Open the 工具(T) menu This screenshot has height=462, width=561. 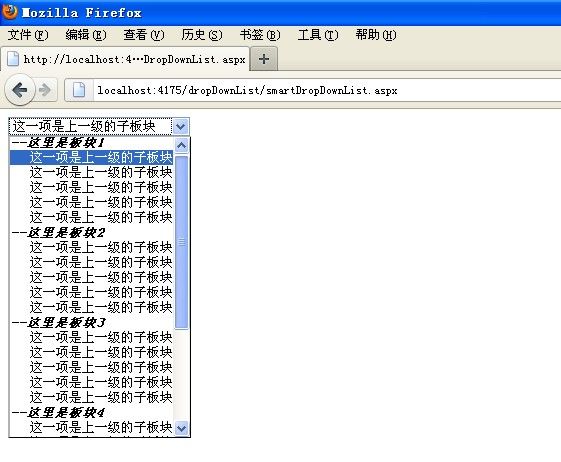(x=318, y=35)
